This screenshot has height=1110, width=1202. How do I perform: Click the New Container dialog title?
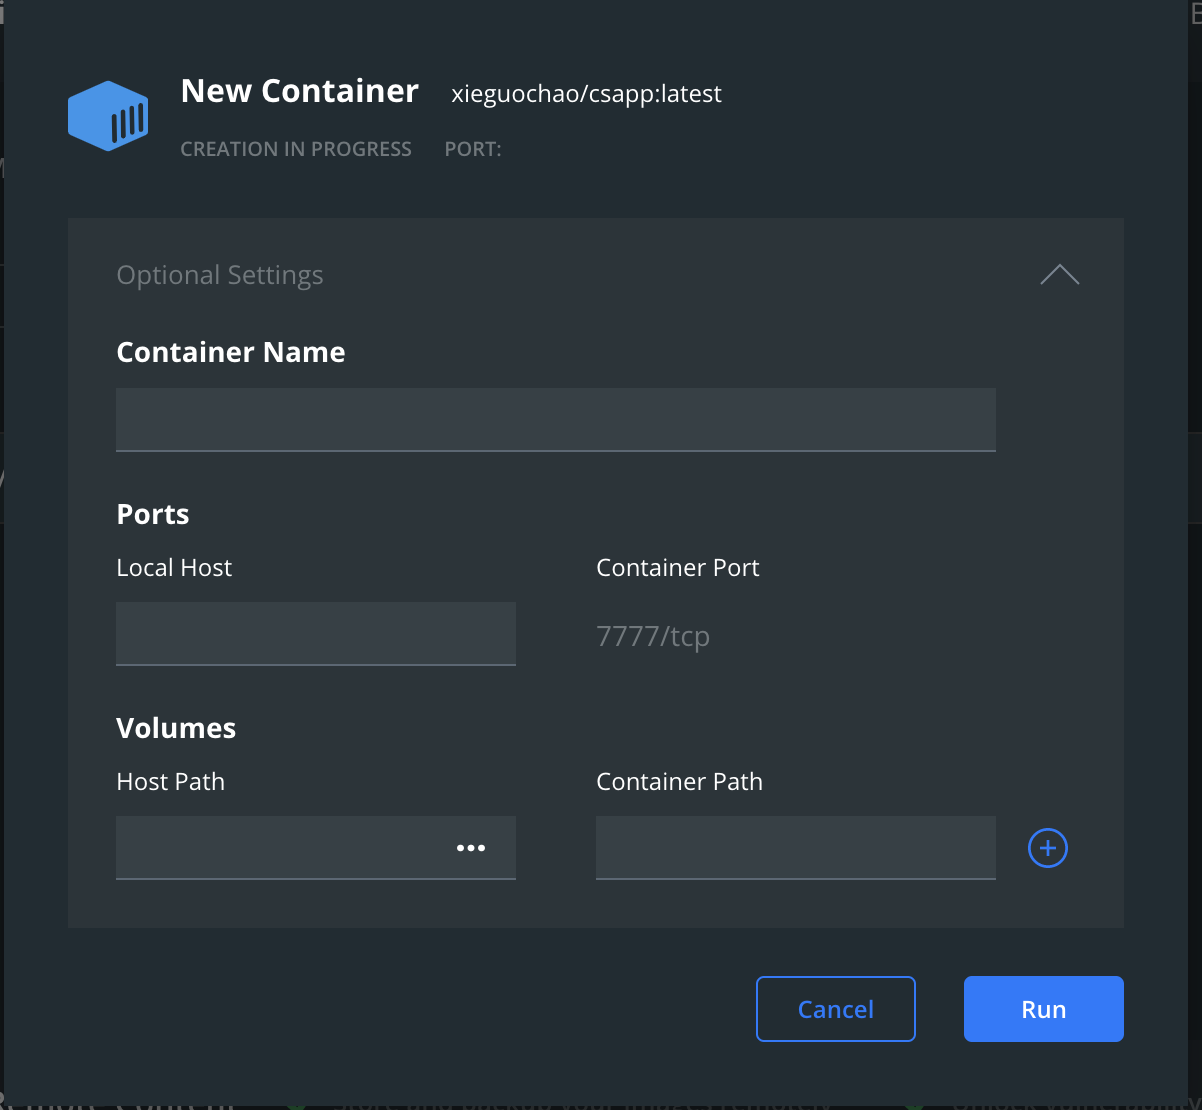pyautogui.click(x=299, y=91)
